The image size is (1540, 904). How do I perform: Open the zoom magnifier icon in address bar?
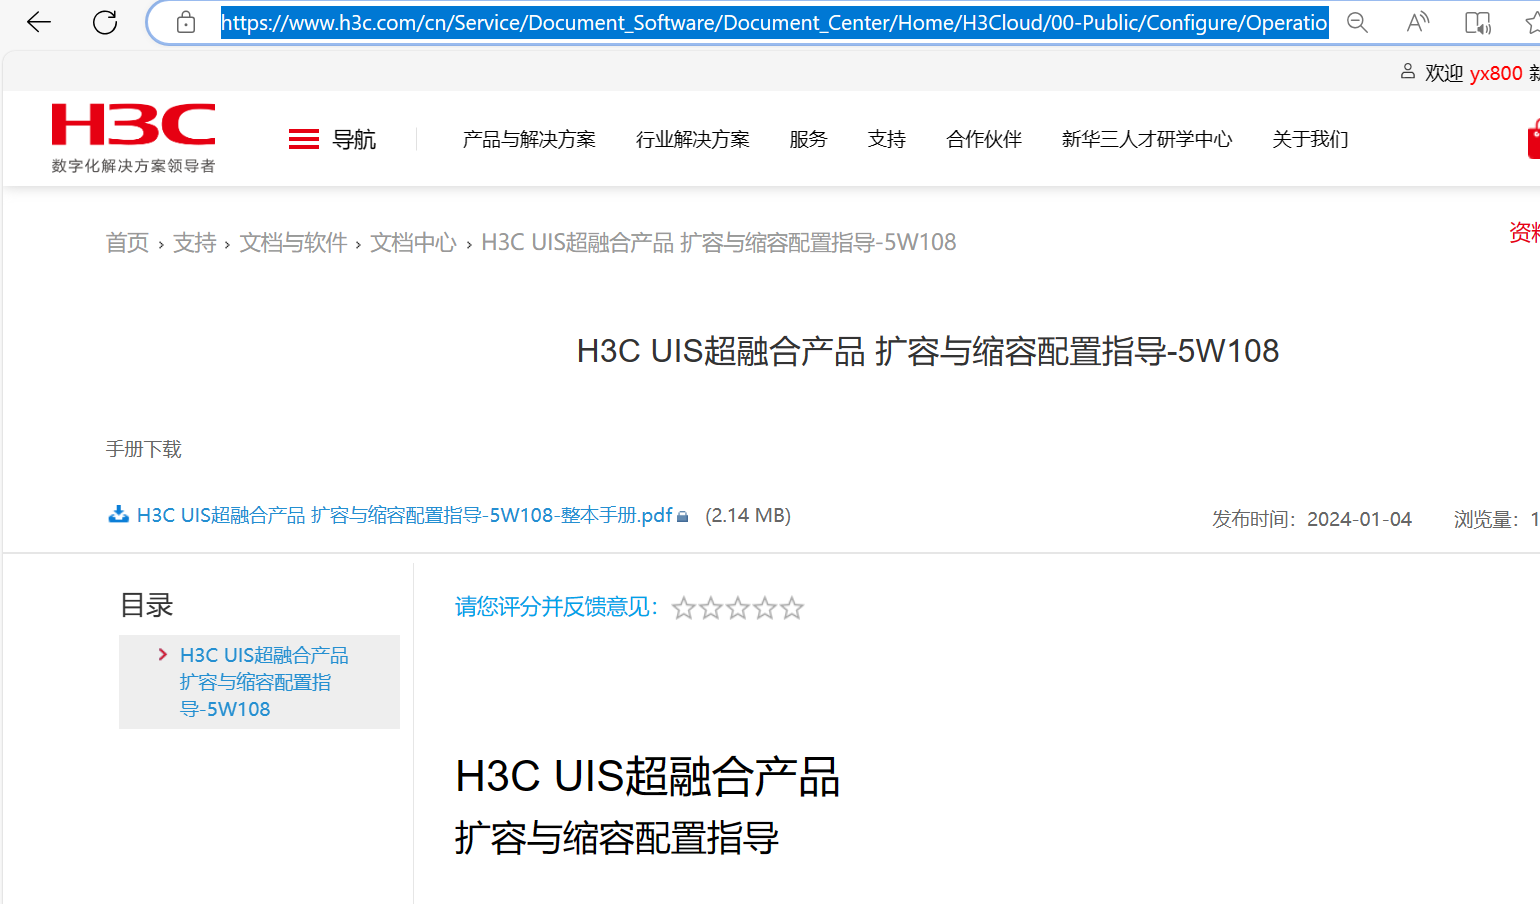(x=1357, y=22)
